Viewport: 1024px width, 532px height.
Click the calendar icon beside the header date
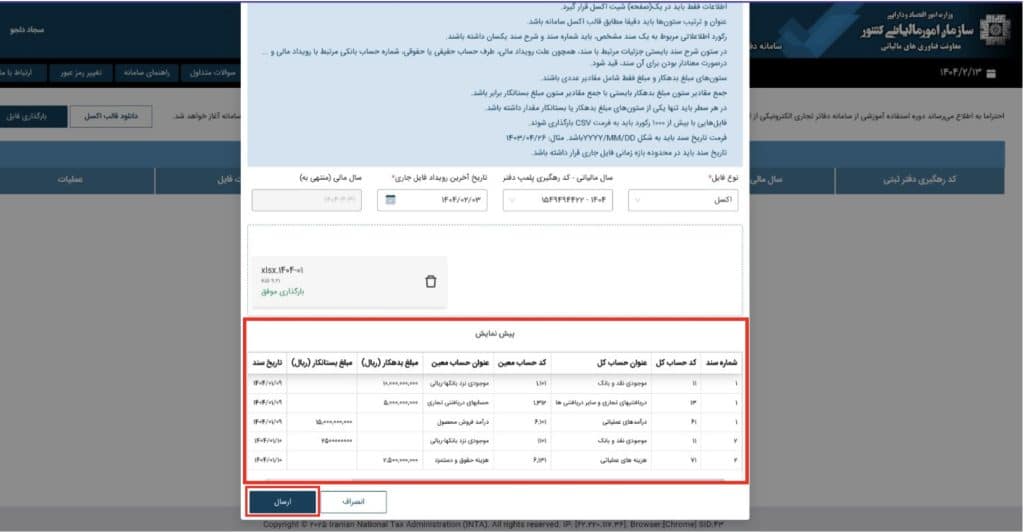(991, 73)
